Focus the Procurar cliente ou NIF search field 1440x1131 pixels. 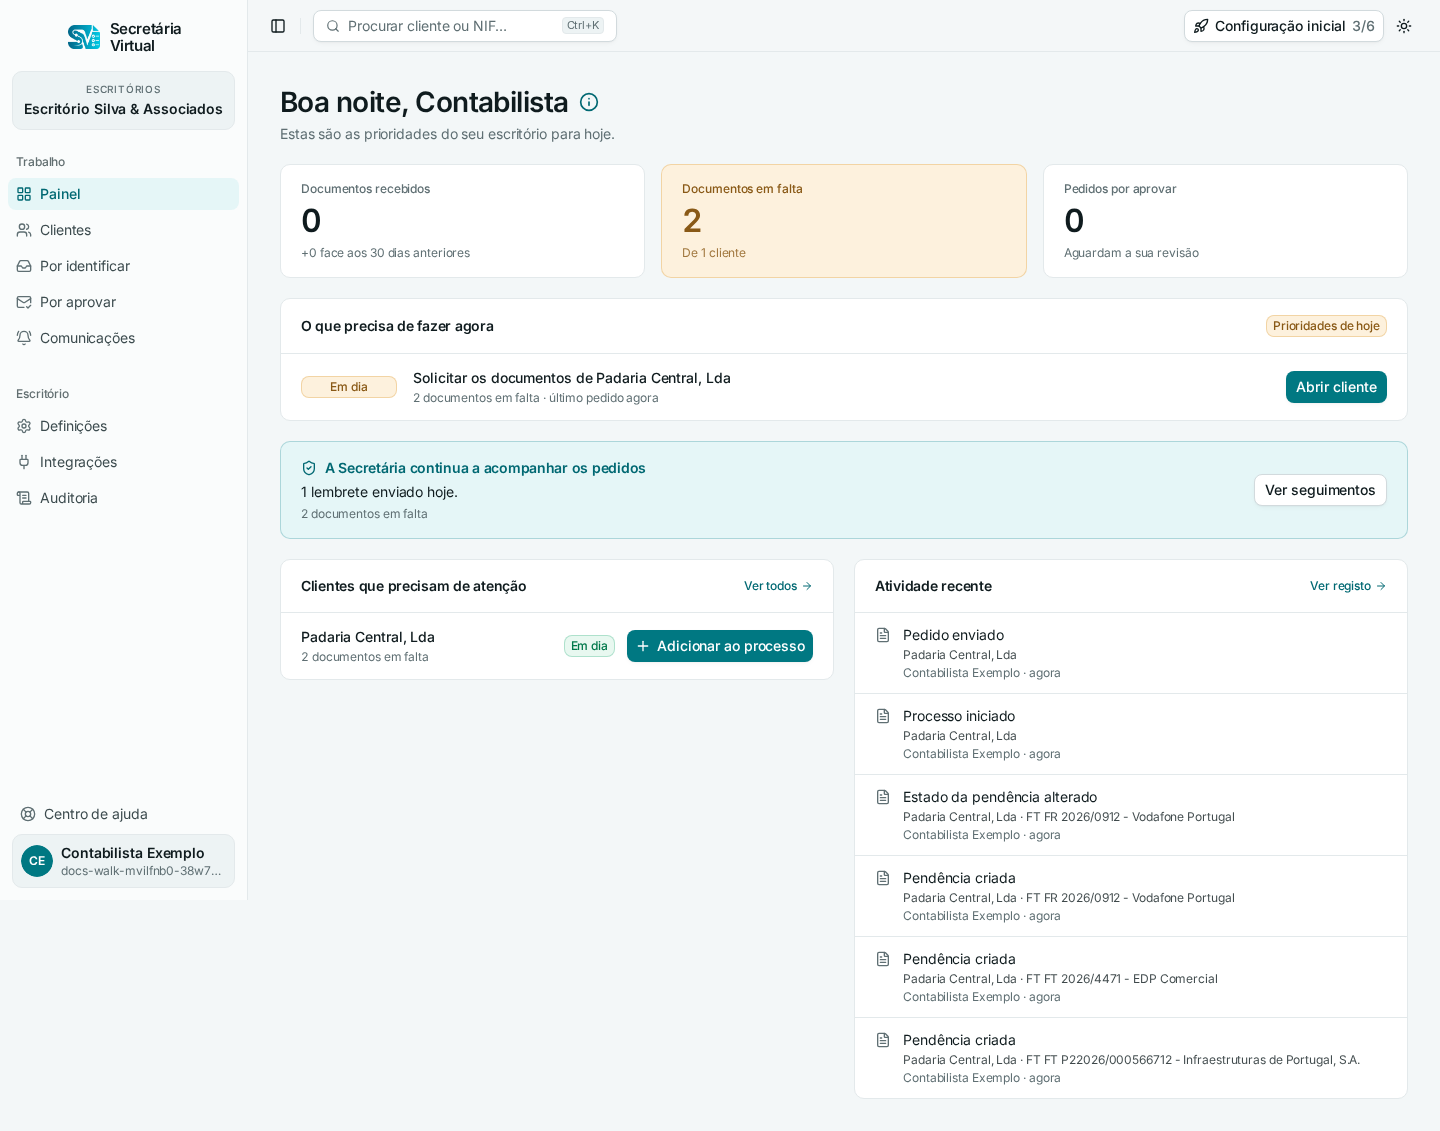tap(465, 26)
